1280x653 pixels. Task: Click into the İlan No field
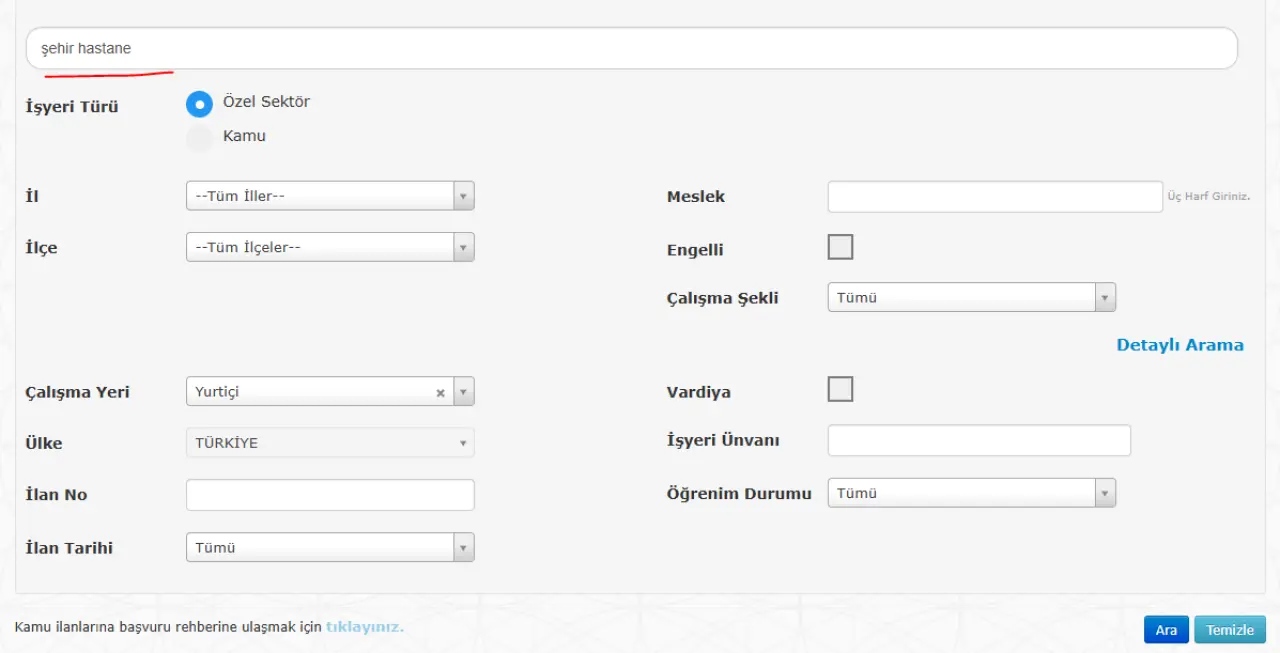pos(330,495)
